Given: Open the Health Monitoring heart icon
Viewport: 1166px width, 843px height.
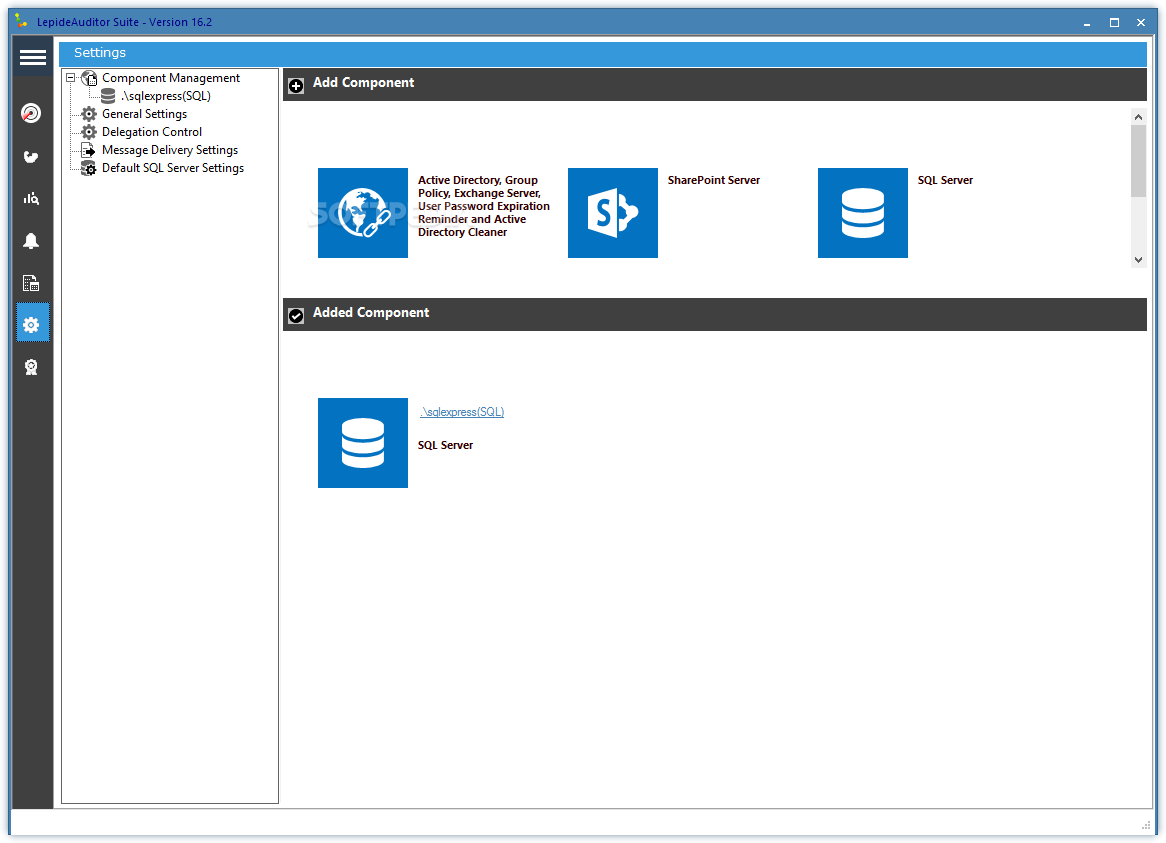Looking at the screenshot, I should [31, 157].
